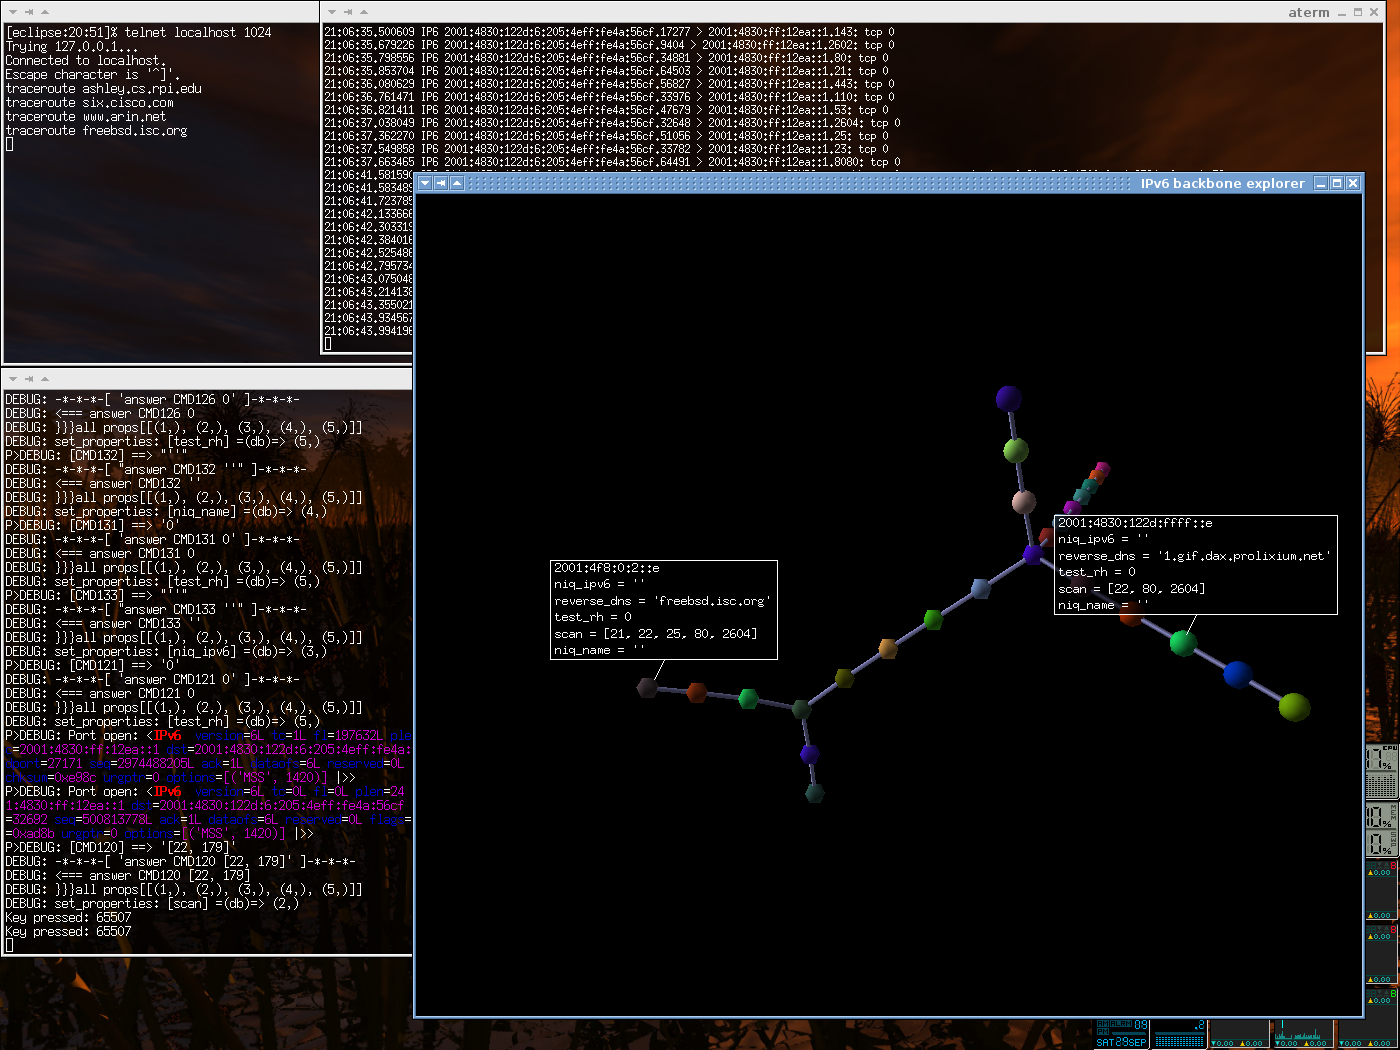The height and width of the screenshot is (1050, 1400).
Task: Select the pale pink sphere node
Action: click(x=1024, y=501)
